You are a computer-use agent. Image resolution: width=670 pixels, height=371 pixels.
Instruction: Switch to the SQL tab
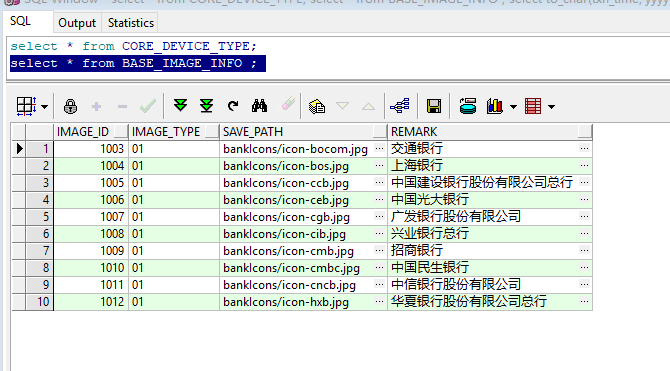click(20, 21)
